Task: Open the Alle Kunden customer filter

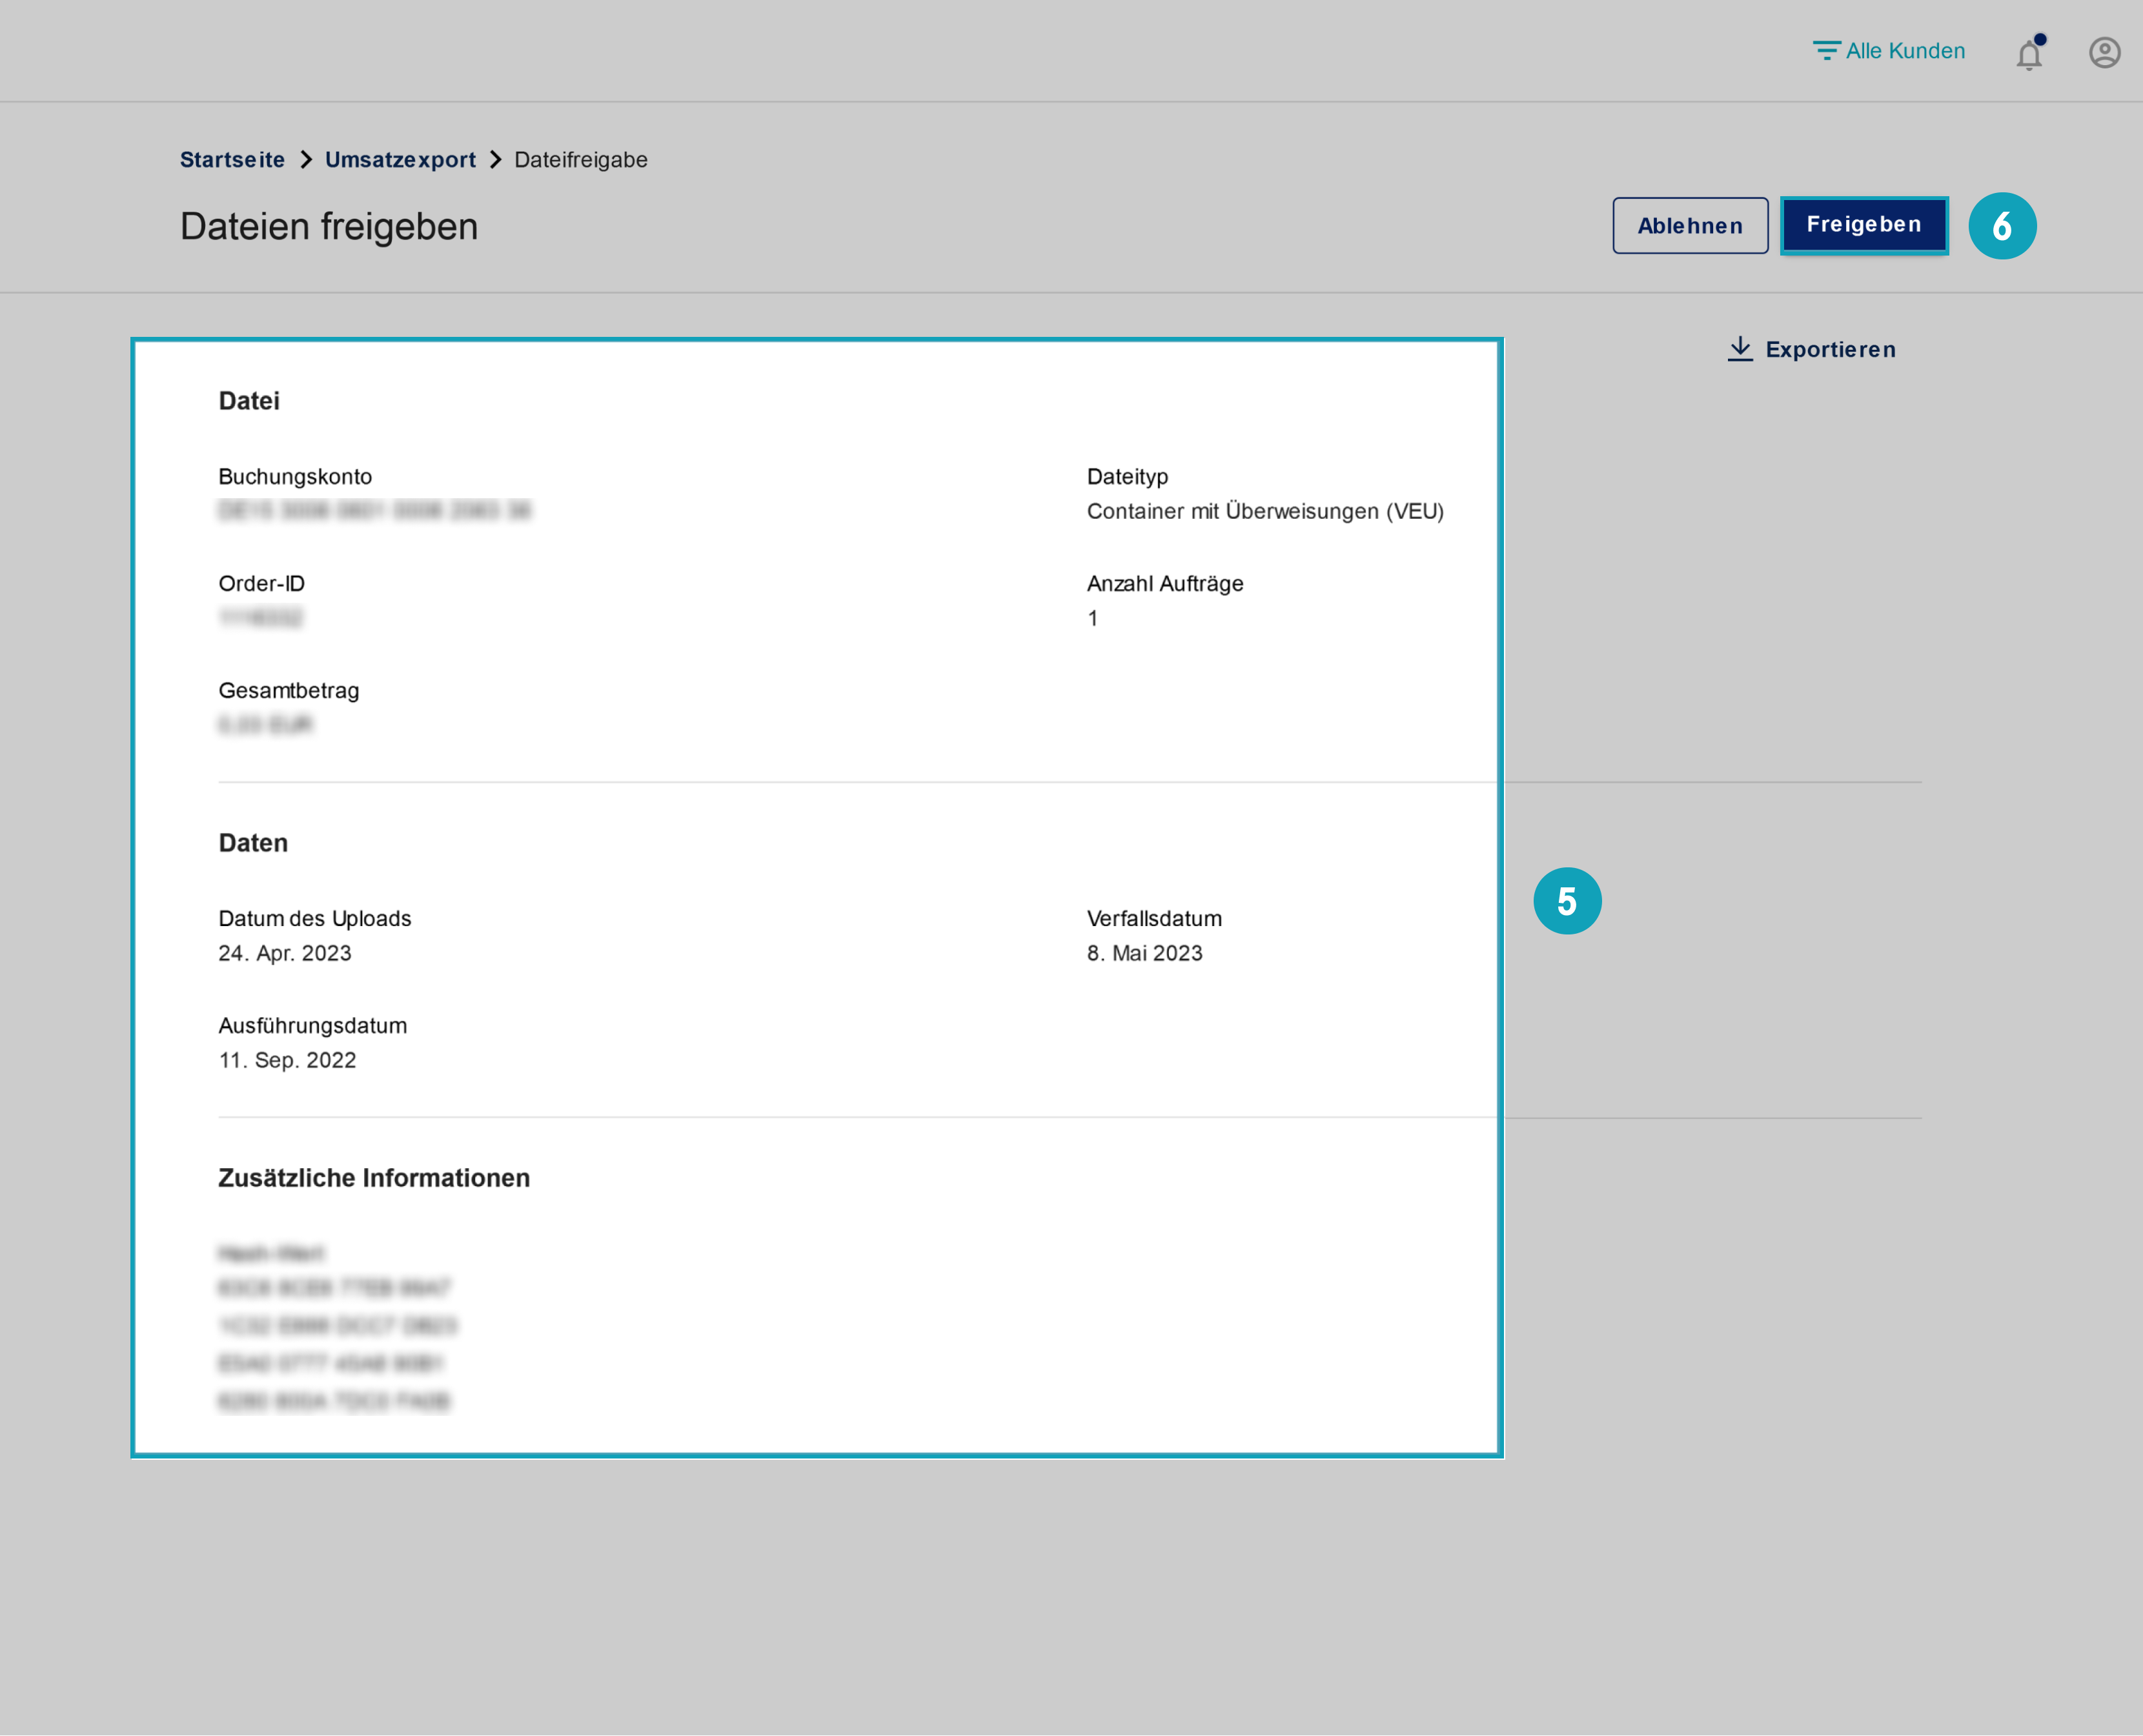Action: (x=1888, y=51)
